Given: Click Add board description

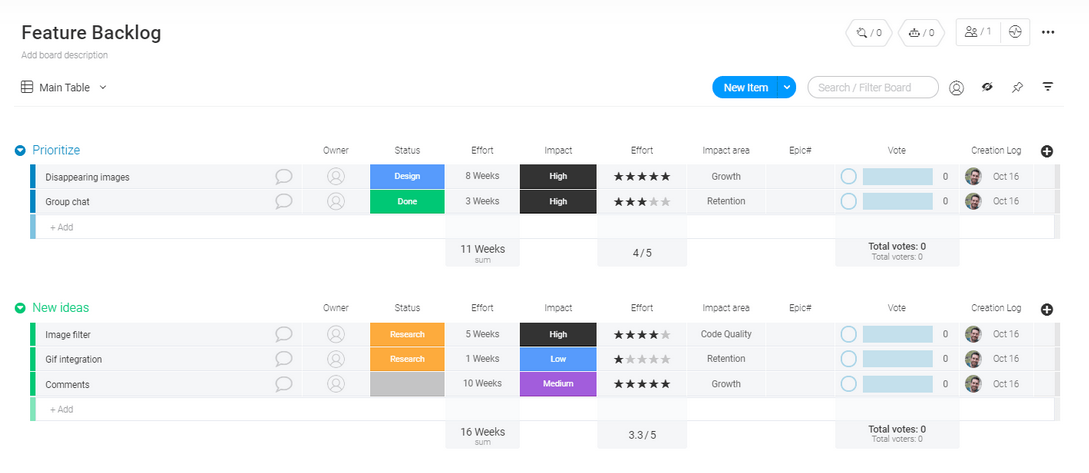Looking at the screenshot, I should coord(65,55).
